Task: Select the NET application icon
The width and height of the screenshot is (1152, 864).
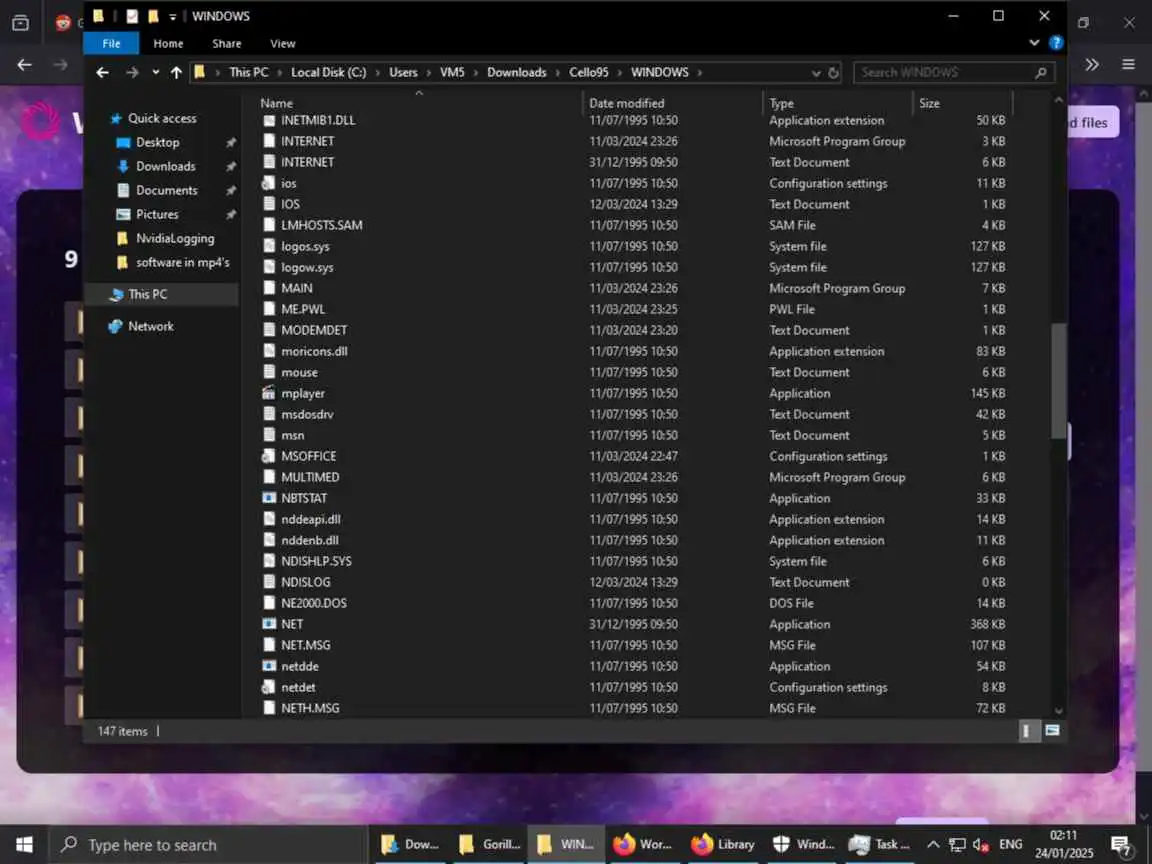Action: coord(269,624)
